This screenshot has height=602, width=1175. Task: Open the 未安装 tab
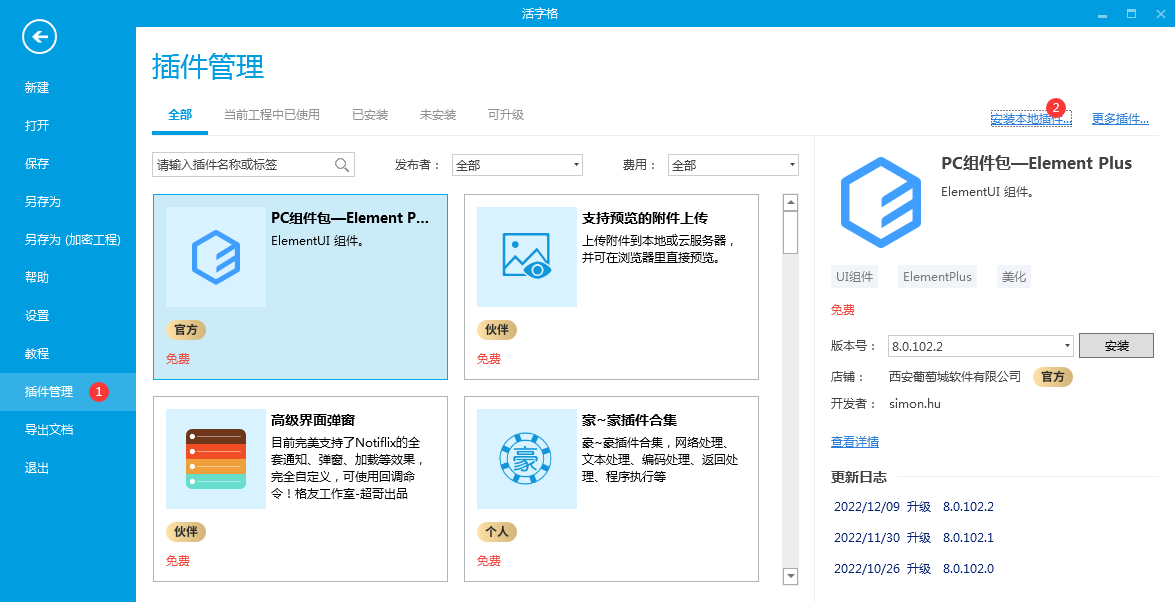point(438,115)
